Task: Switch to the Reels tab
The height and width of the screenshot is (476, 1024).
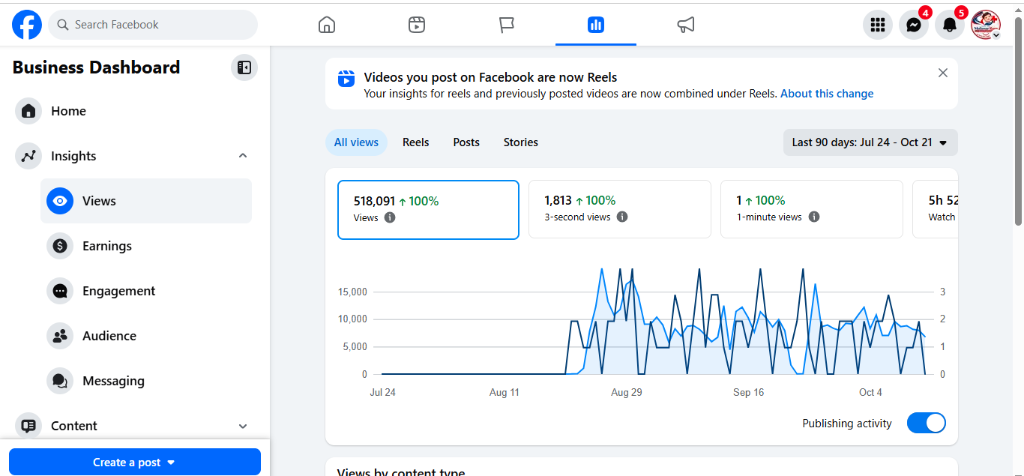Action: pos(415,142)
